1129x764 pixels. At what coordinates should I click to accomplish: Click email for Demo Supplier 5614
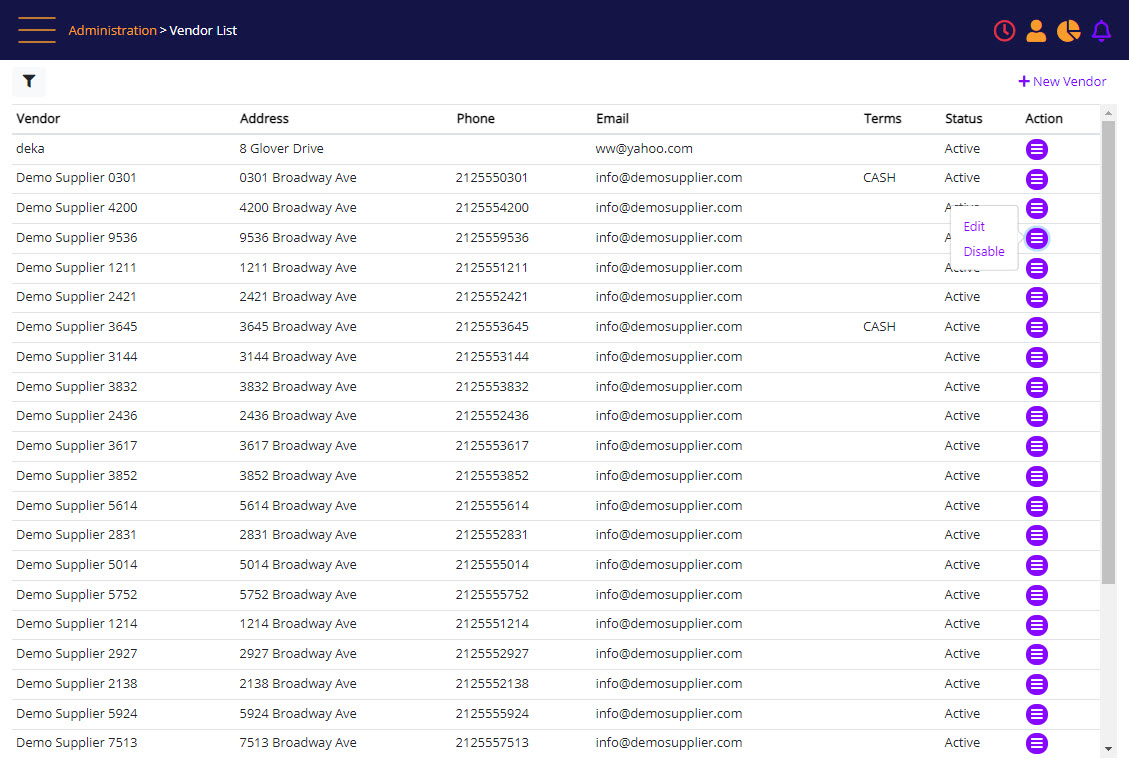tap(669, 505)
